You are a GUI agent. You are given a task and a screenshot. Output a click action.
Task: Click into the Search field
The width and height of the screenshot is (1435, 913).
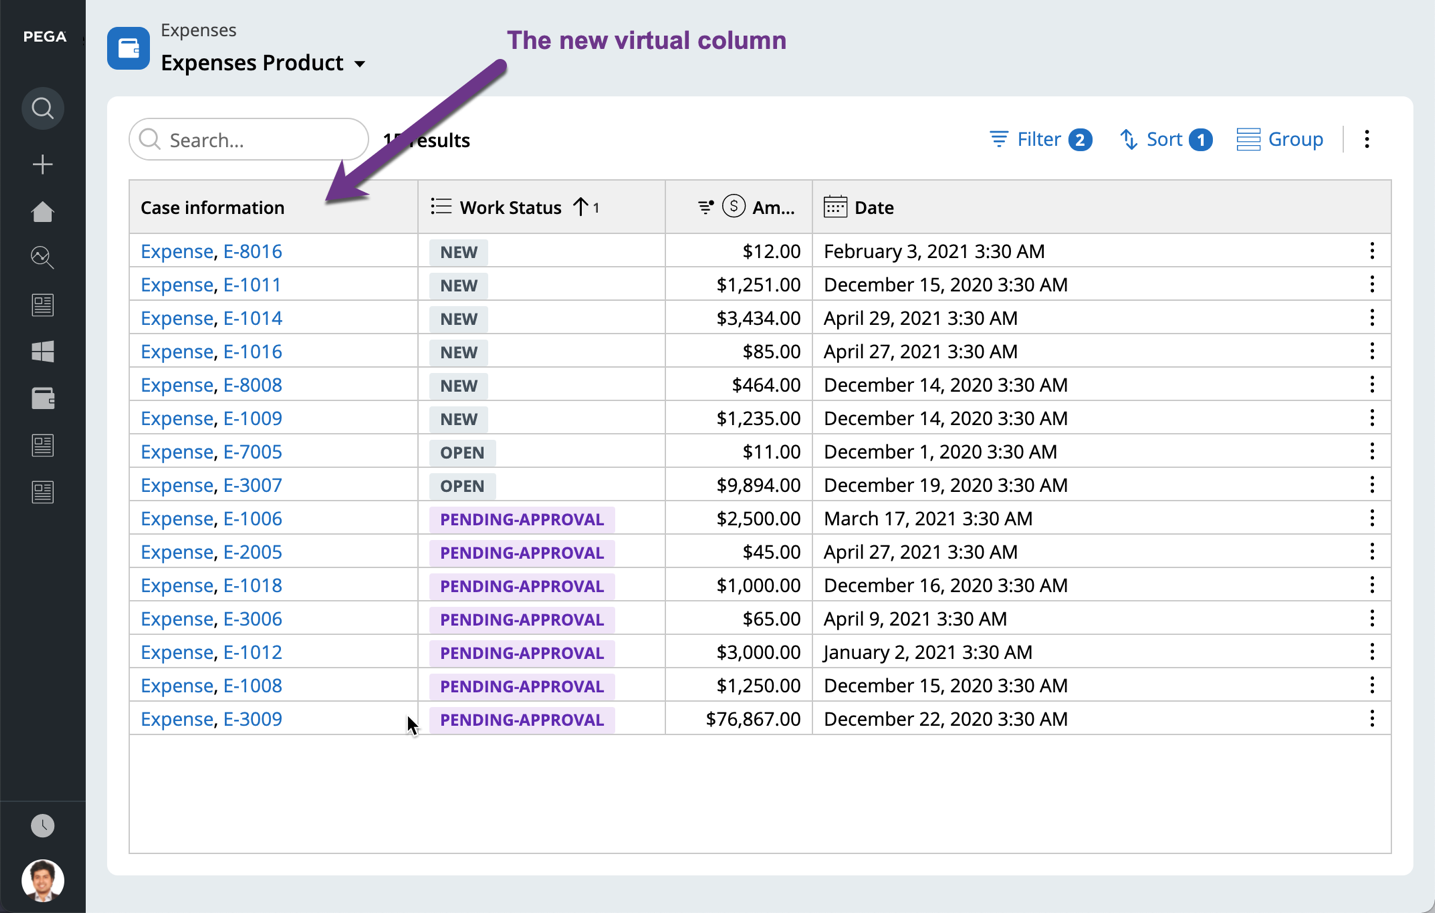[248, 140]
